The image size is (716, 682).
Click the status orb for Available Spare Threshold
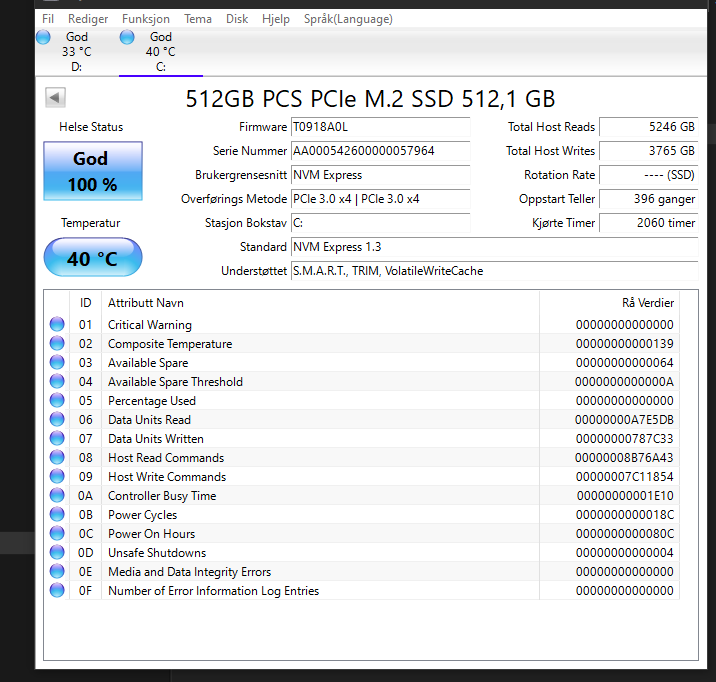(x=57, y=381)
